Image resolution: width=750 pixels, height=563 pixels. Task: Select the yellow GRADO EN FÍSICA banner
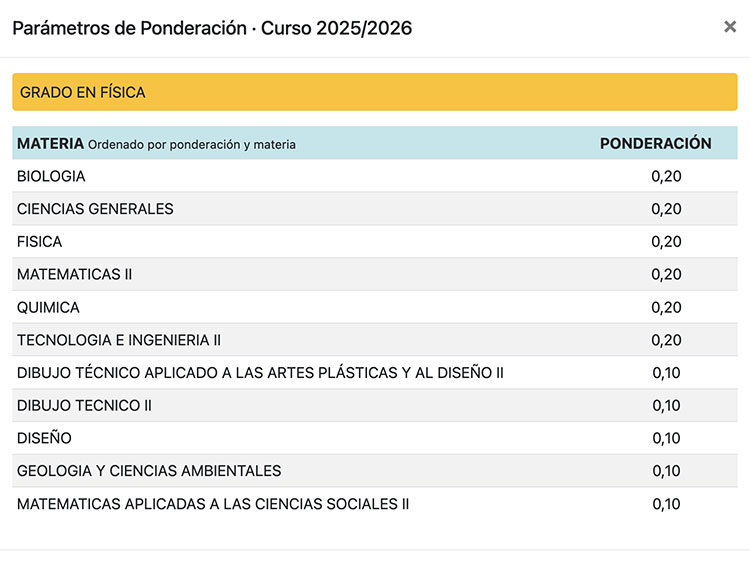[x=374, y=92]
